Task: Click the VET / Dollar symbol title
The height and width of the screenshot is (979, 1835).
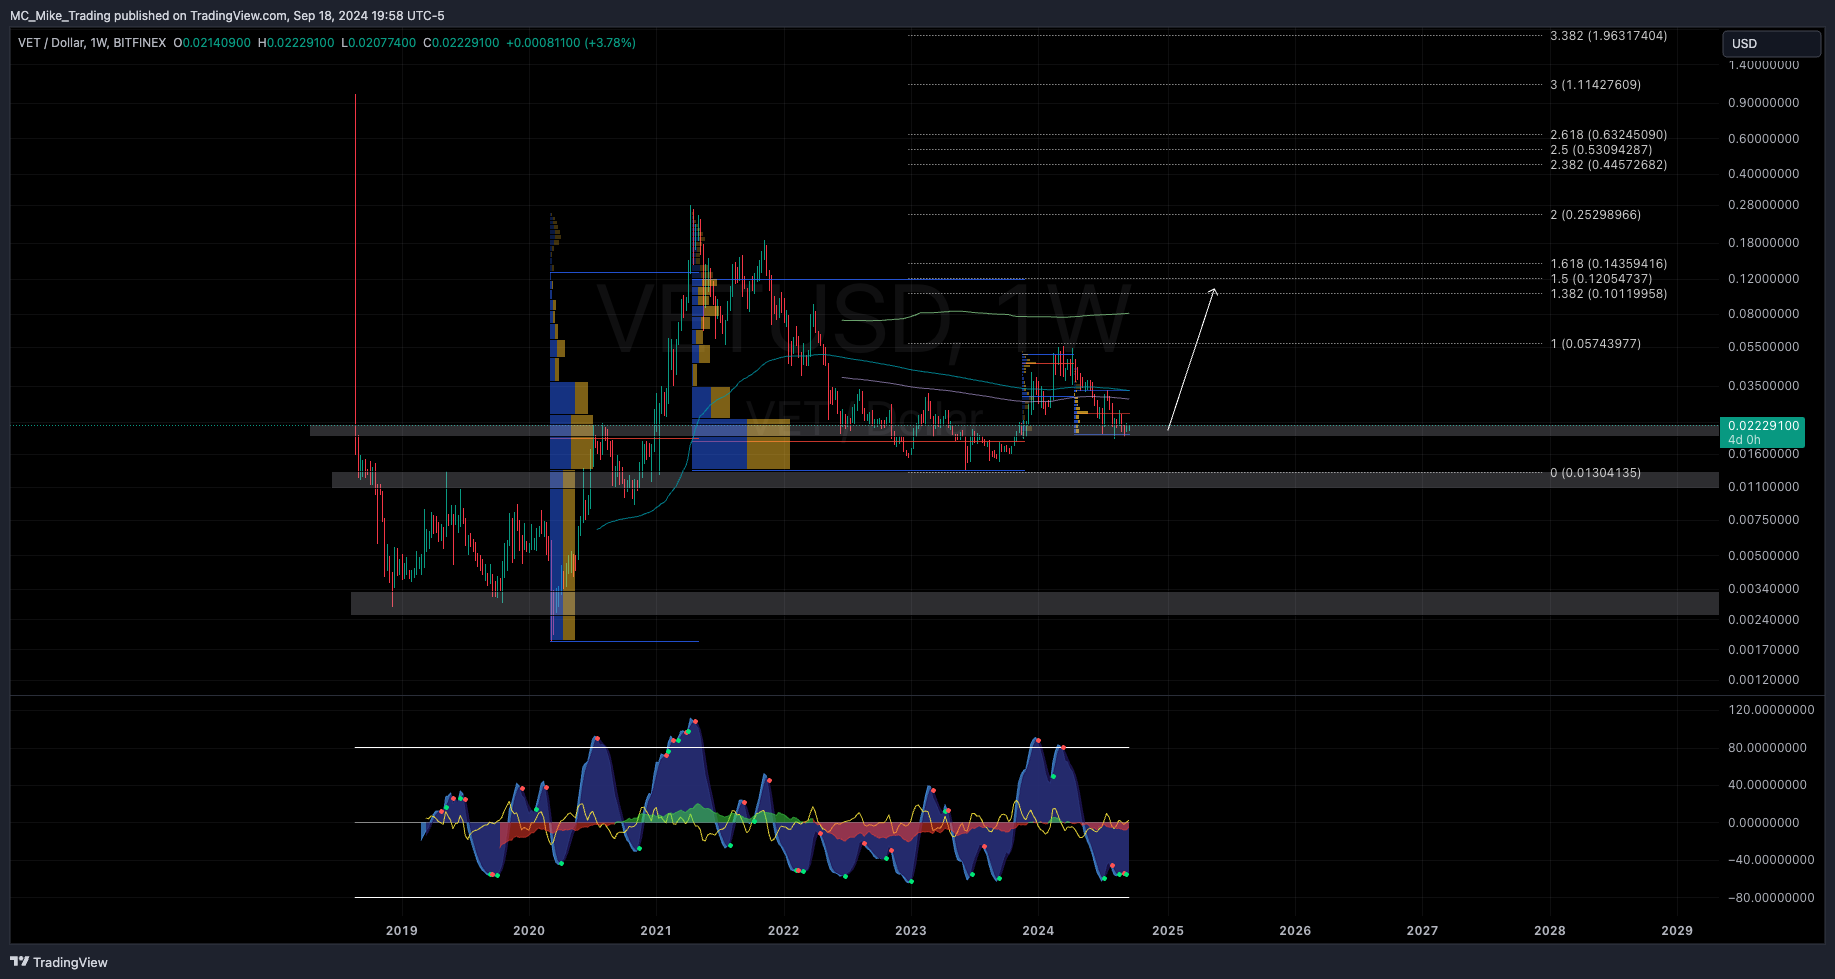Action: (51, 43)
